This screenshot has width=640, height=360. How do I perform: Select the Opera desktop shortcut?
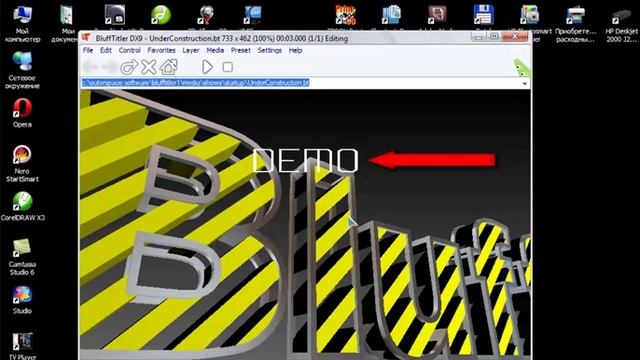[22, 113]
